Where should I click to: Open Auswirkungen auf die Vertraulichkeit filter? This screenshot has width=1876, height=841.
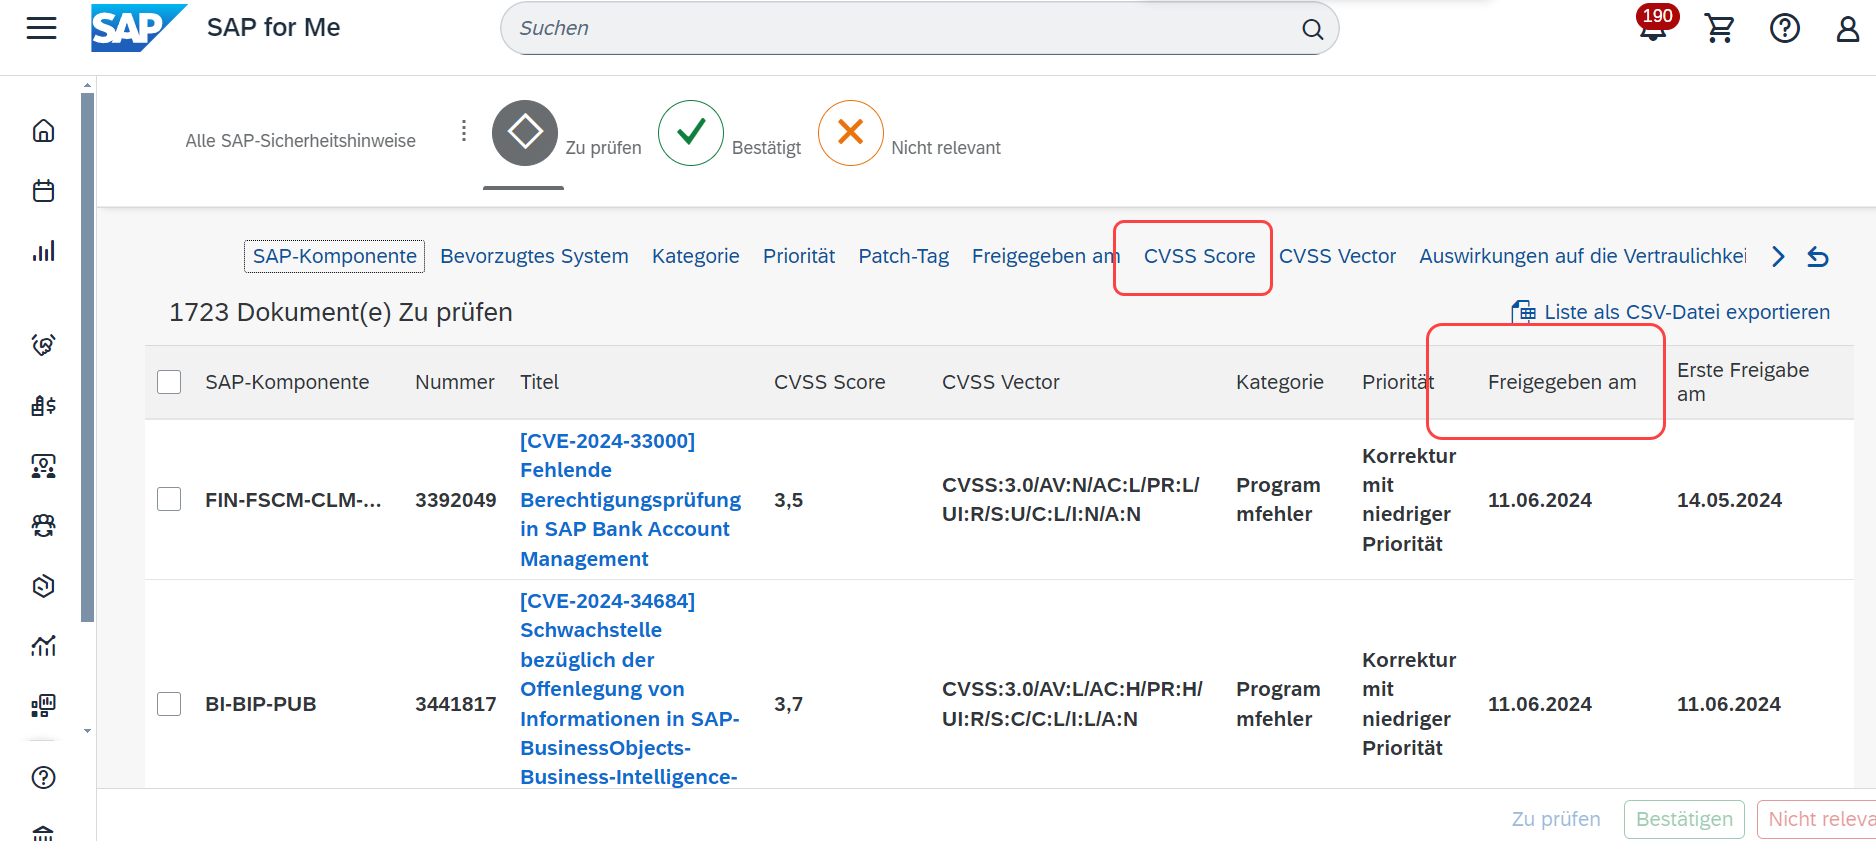(x=1583, y=256)
